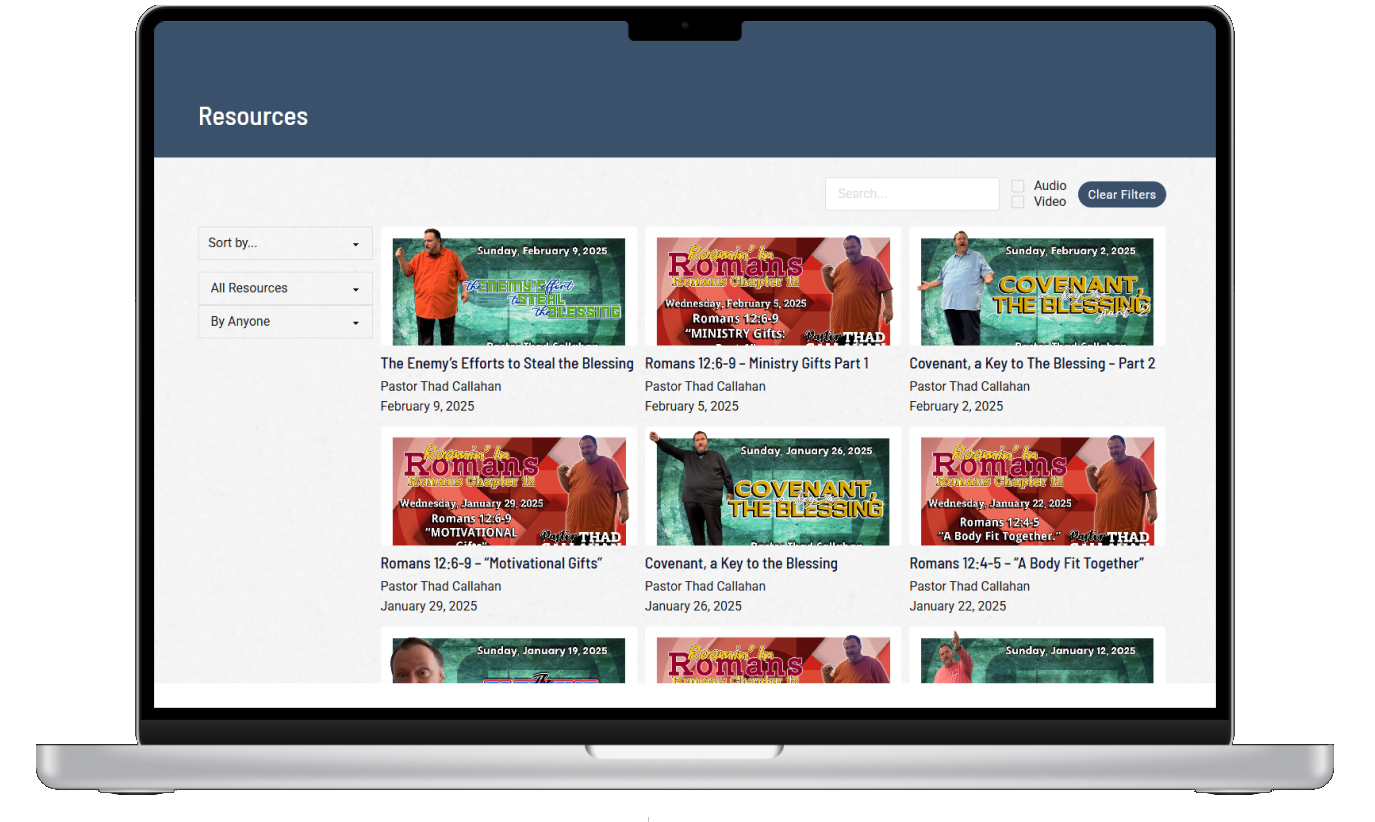Click Pastor Thad Callahan under A Body Fit Together
This screenshot has width=1375, height=822.
969,587
